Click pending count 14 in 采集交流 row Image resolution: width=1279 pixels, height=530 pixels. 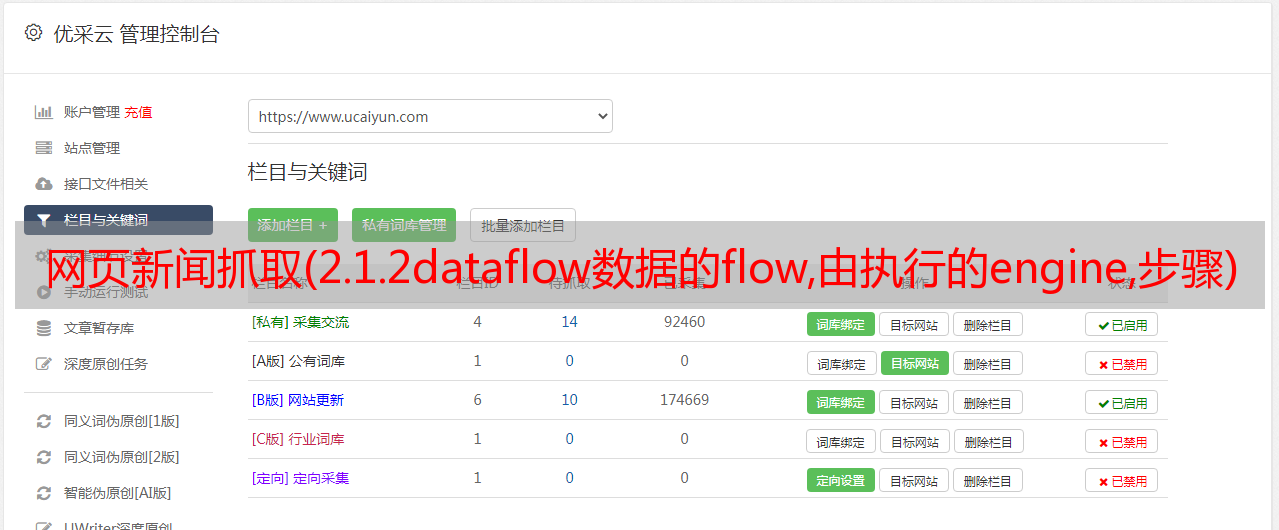point(570,322)
